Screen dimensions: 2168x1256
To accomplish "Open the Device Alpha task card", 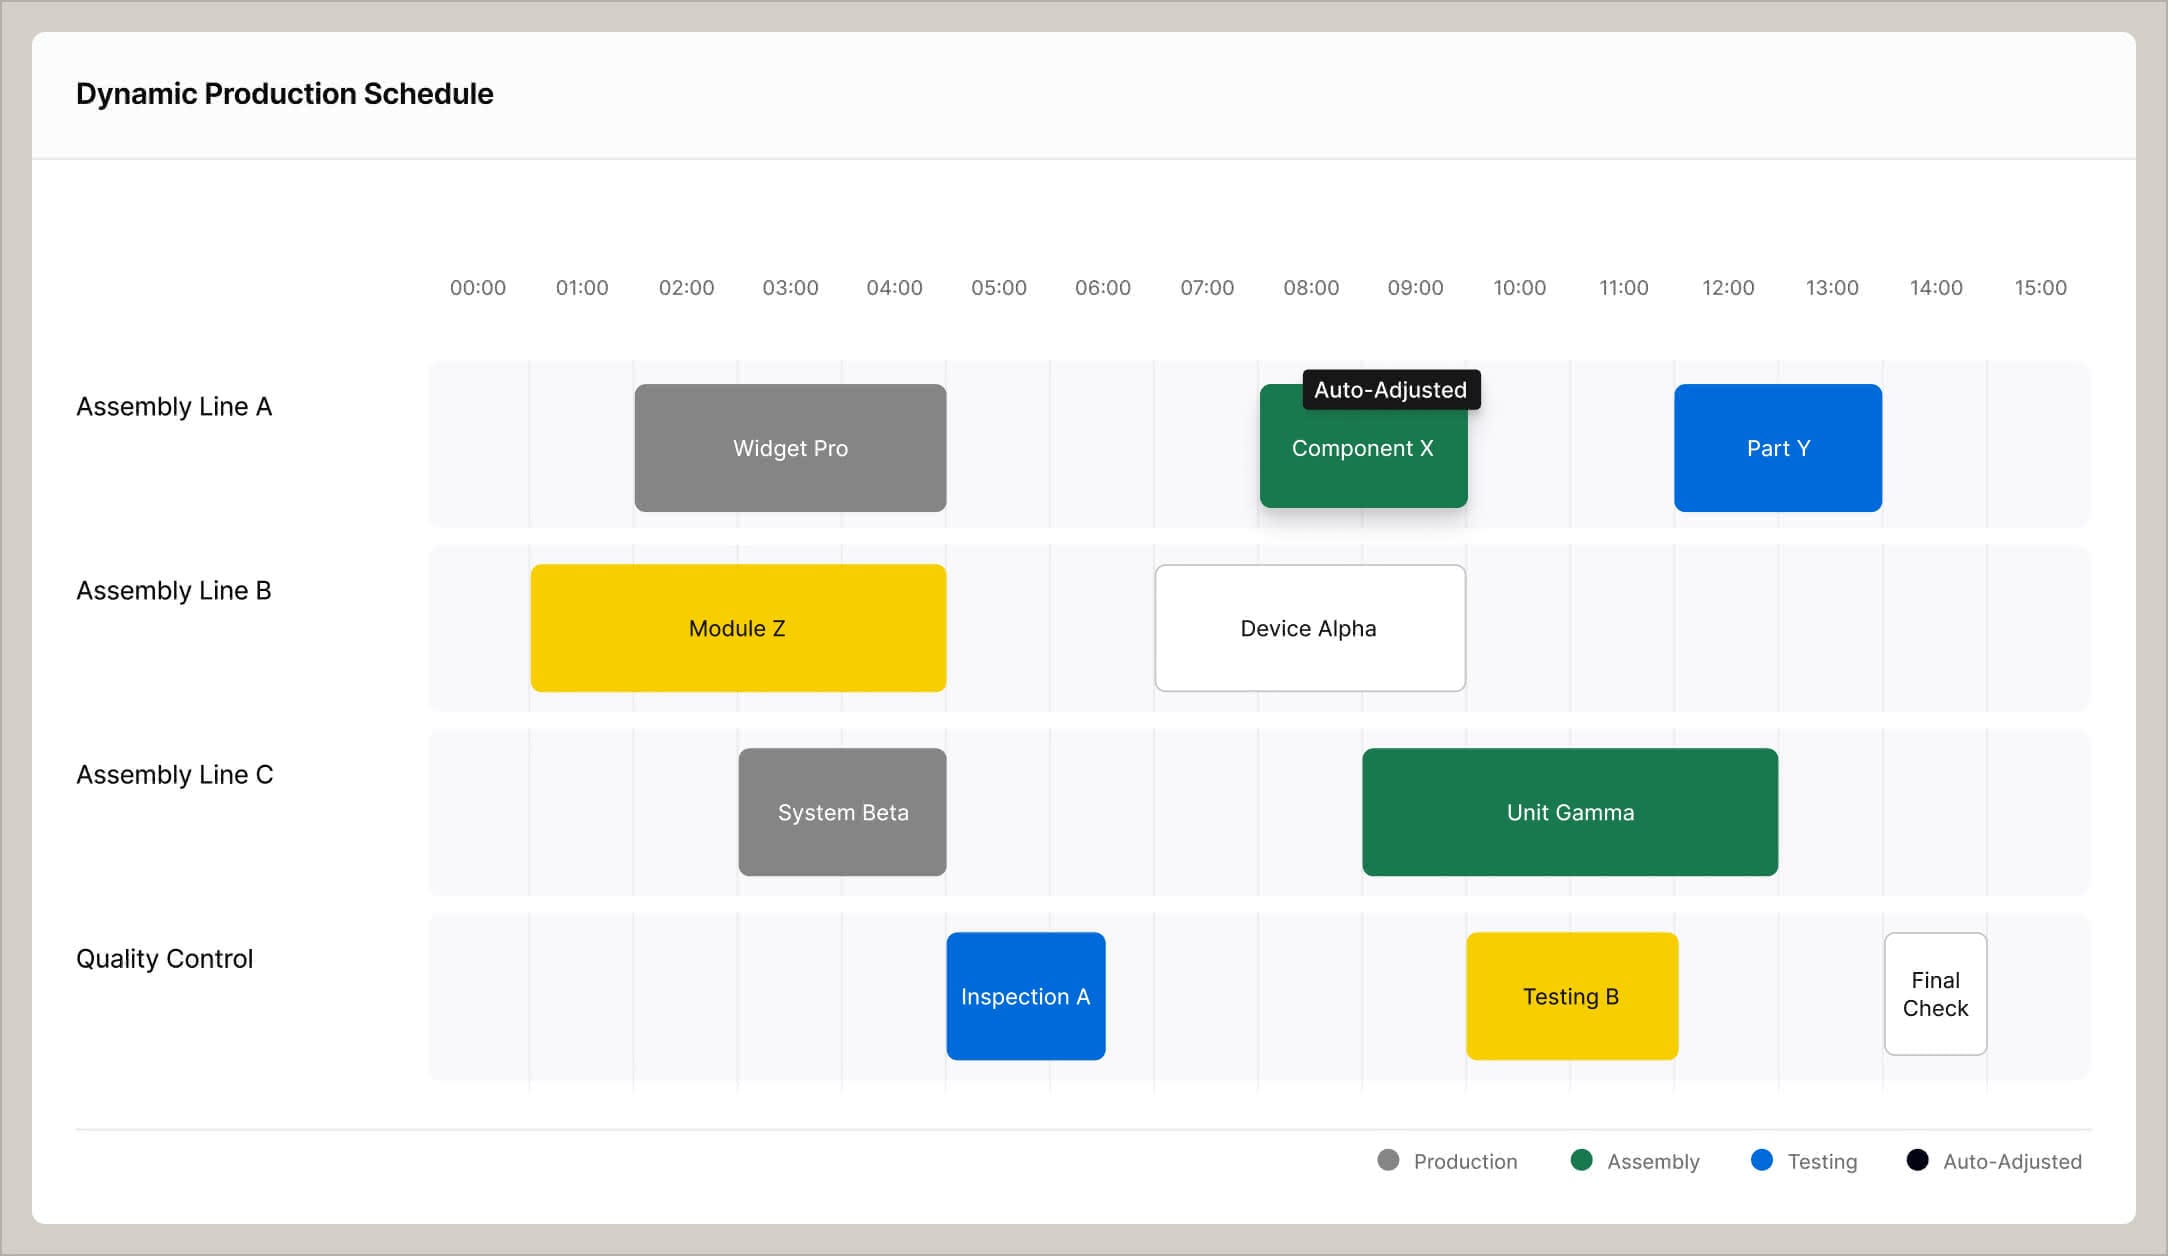I will (1308, 628).
